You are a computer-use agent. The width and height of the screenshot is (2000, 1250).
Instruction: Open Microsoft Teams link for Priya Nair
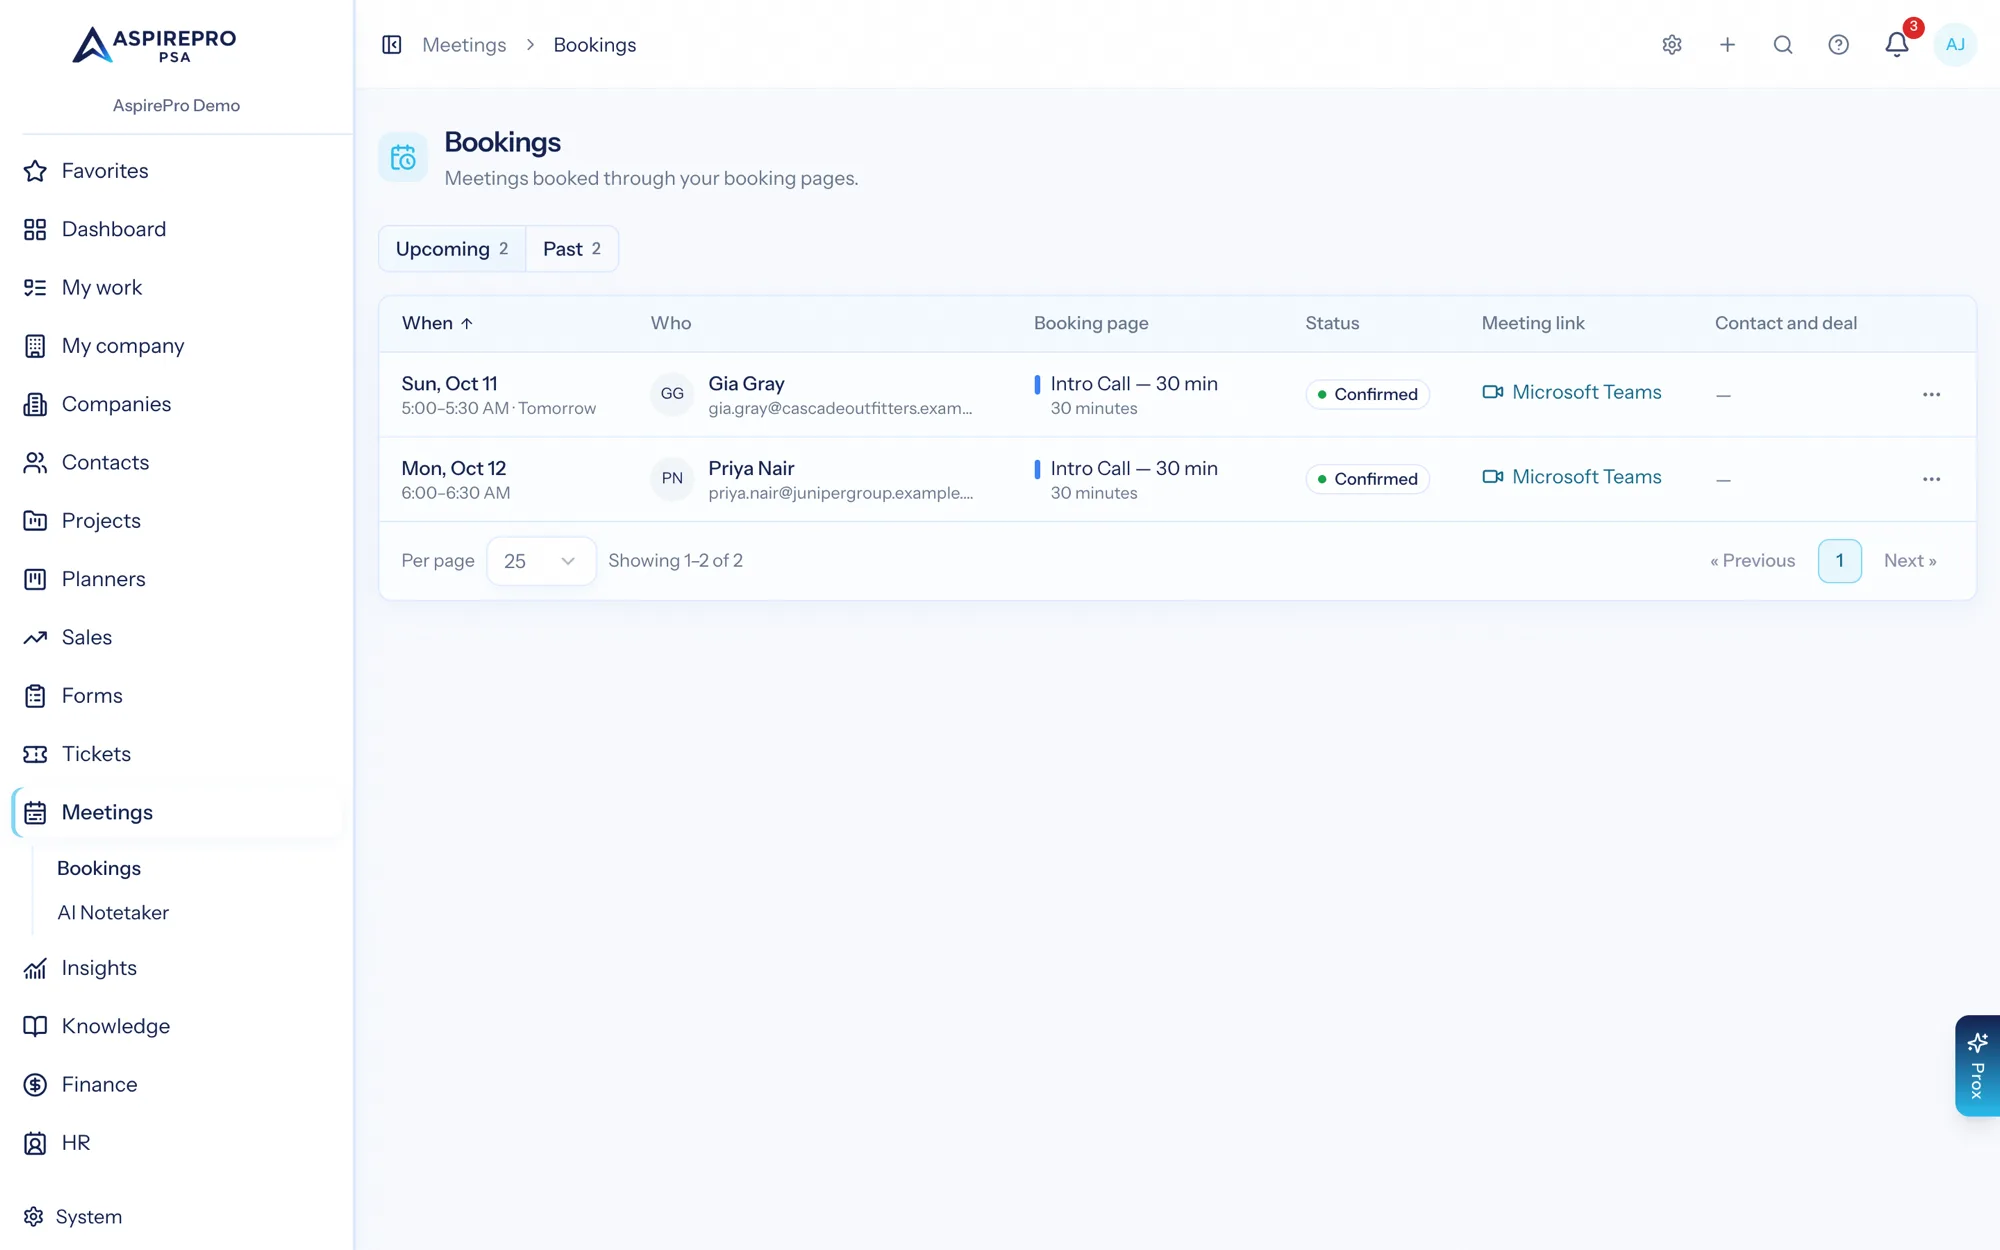click(x=1572, y=477)
